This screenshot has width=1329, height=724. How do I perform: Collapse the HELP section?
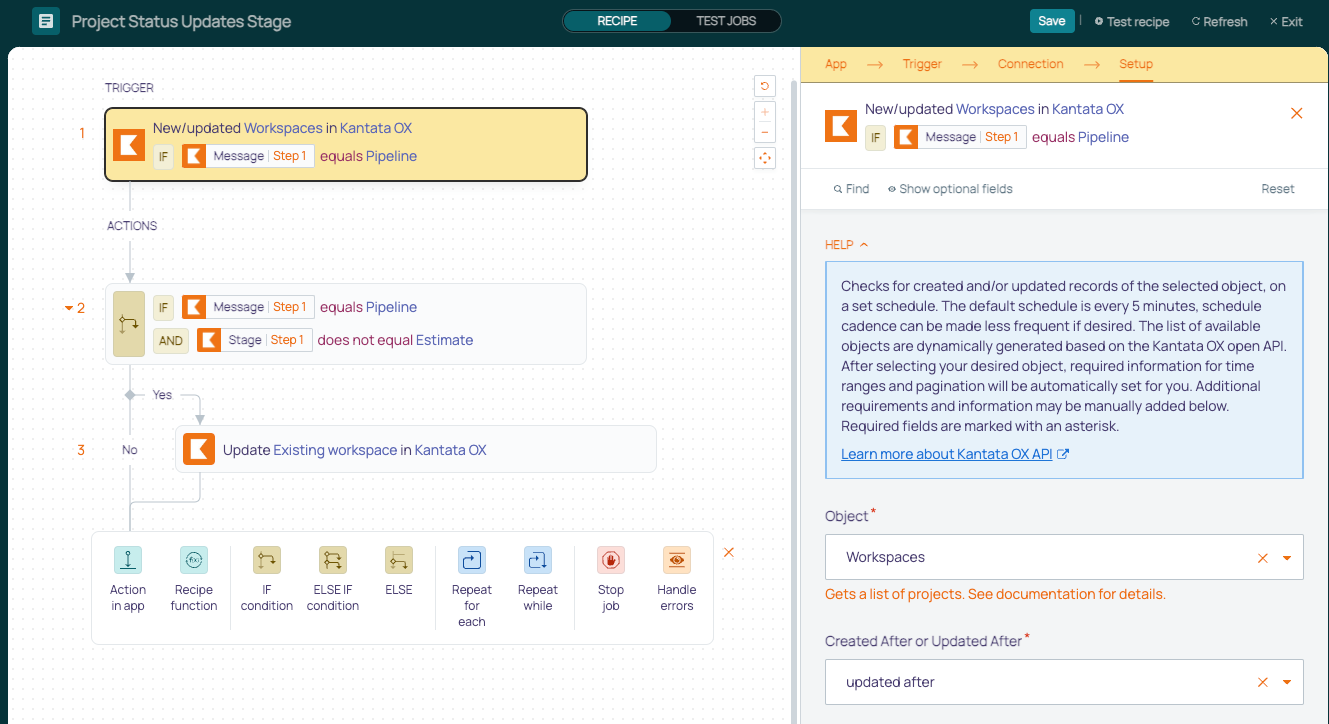[846, 245]
